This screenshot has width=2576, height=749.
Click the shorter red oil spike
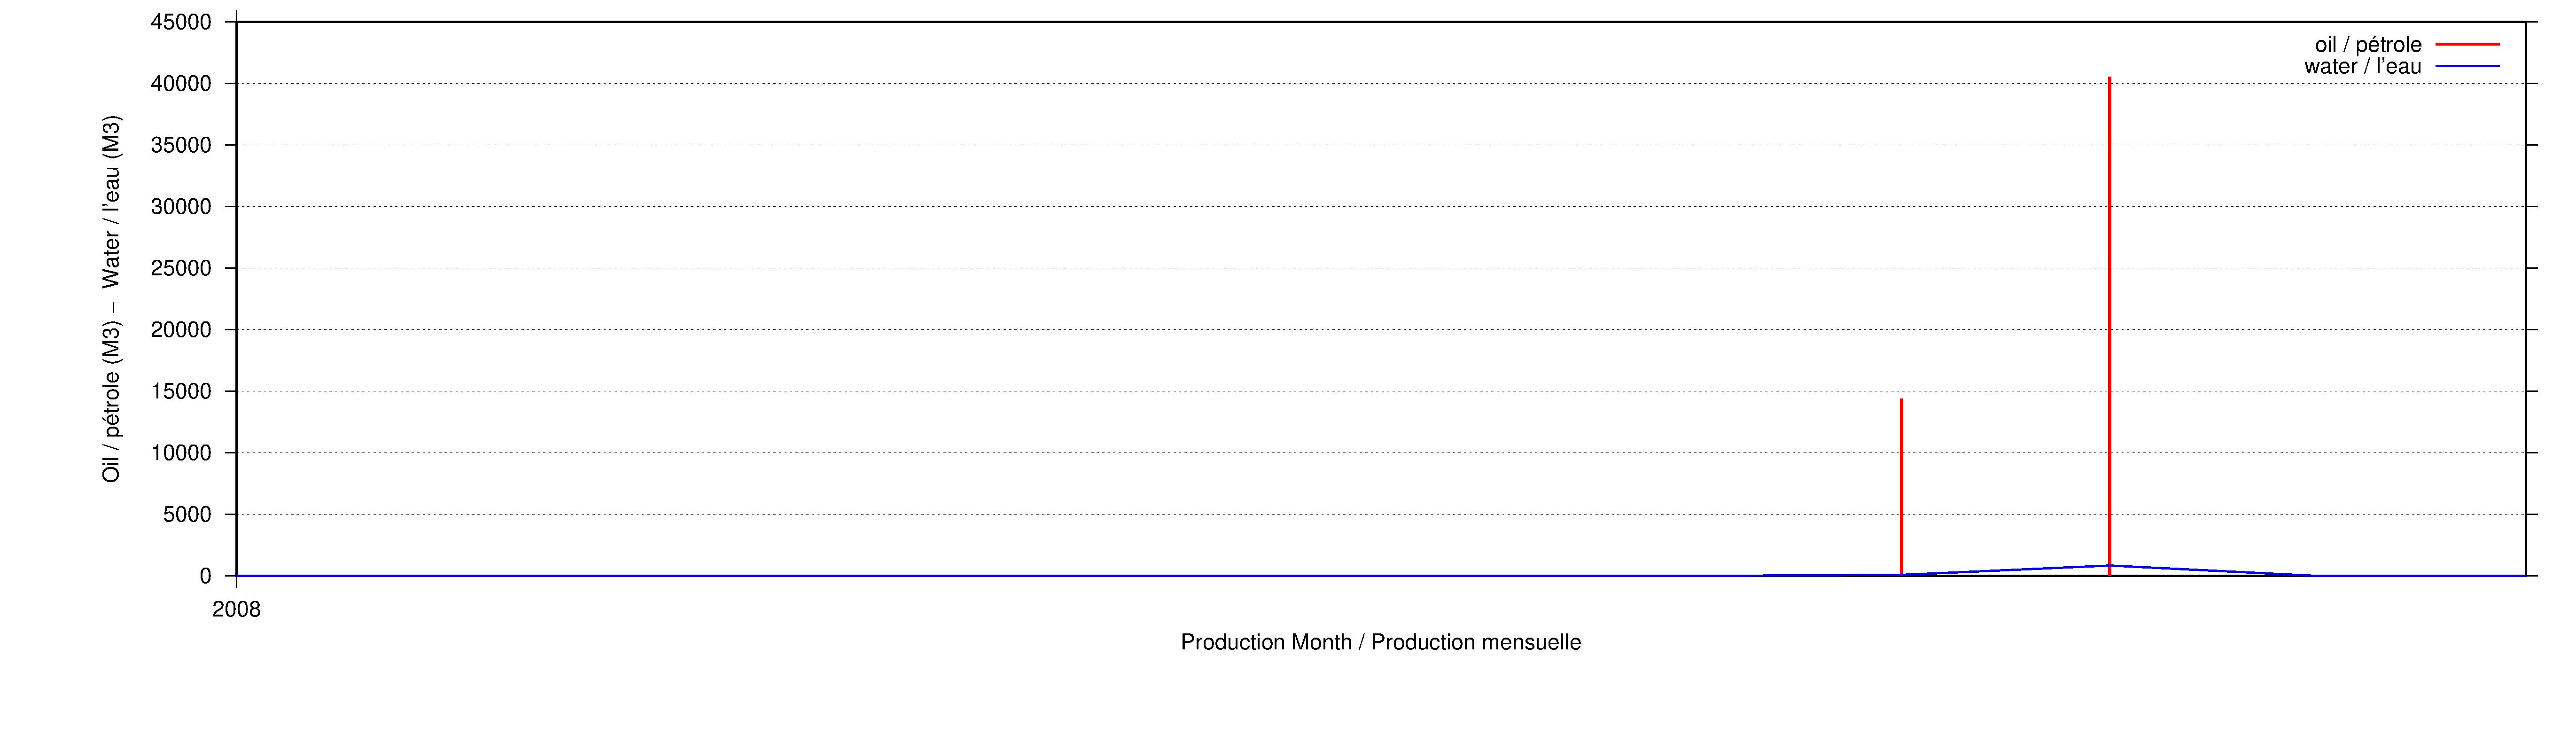point(1901,487)
